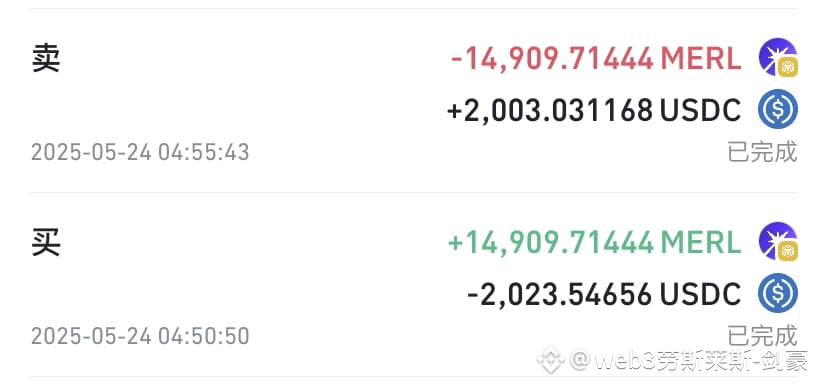Tap 已完成 status of the sell order

762,152
